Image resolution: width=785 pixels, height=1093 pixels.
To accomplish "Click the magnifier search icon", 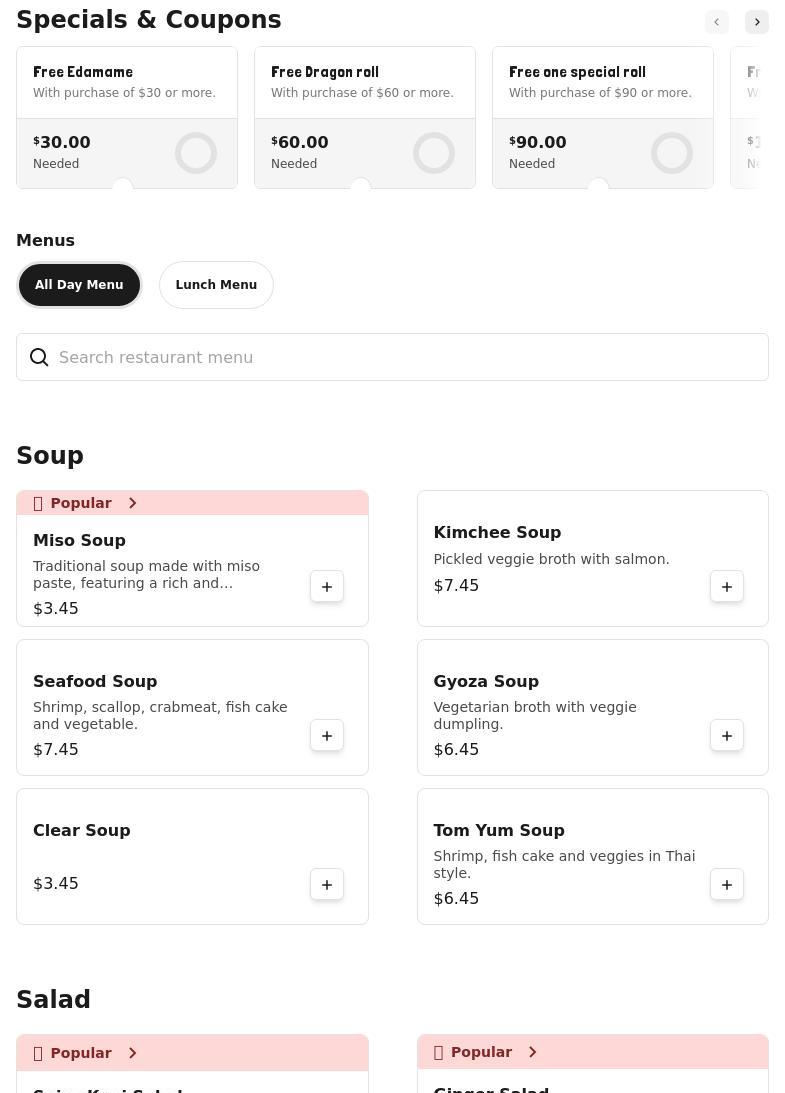I will (39, 358).
